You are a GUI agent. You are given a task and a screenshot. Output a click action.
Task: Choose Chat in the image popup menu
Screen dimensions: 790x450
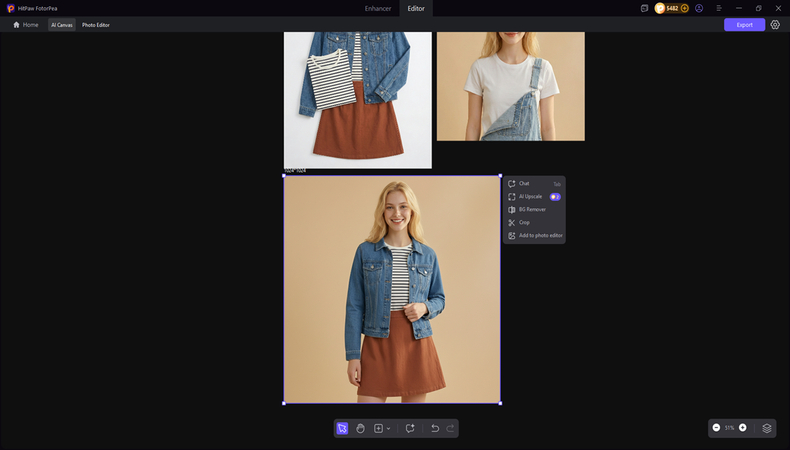(x=534, y=183)
